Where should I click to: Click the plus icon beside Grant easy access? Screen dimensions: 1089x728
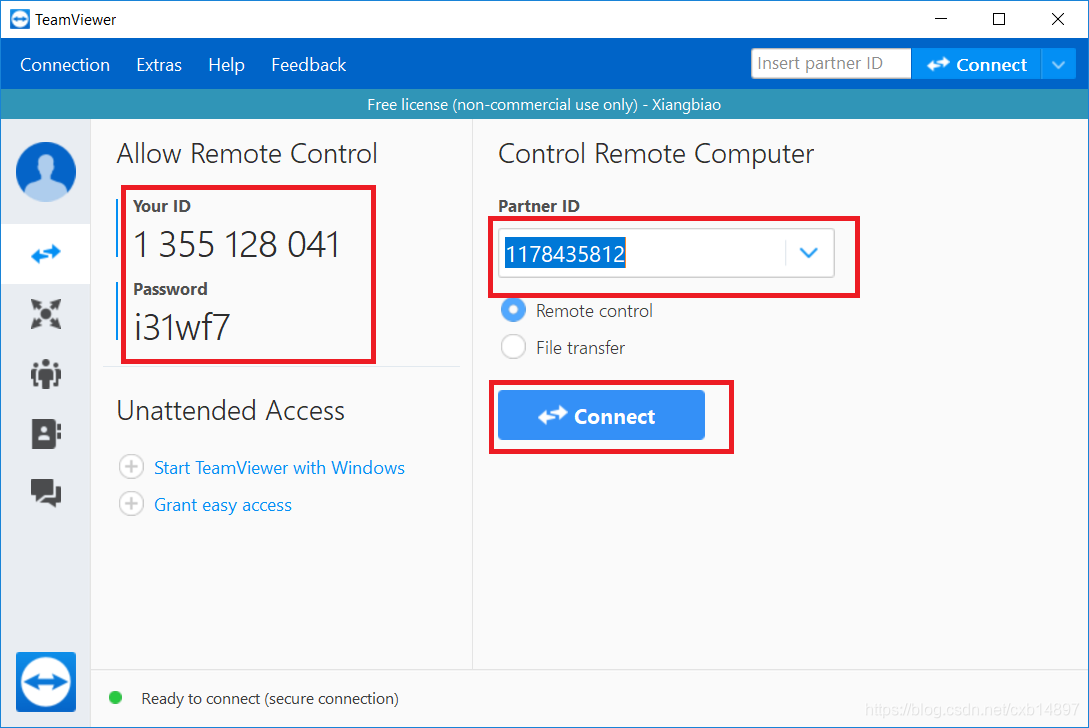pyautogui.click(x=131, y=504)
